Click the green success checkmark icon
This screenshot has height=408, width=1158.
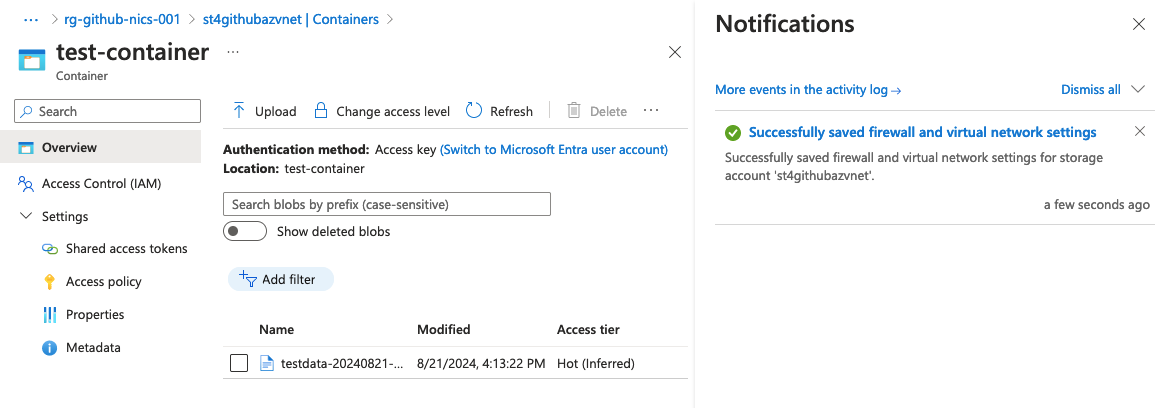pos(733,133)
